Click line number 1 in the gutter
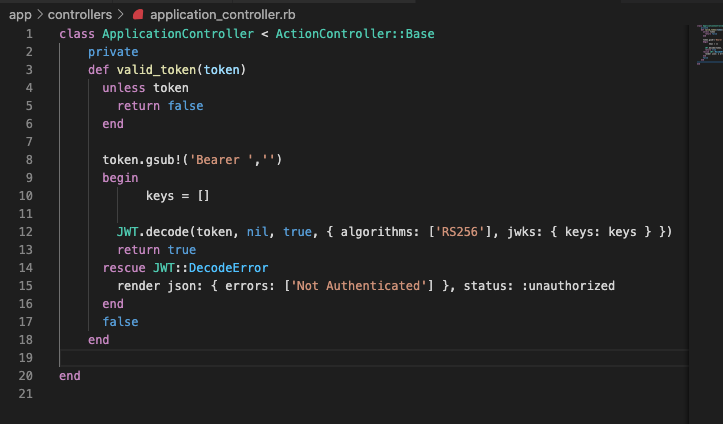 tap(29, 34)
